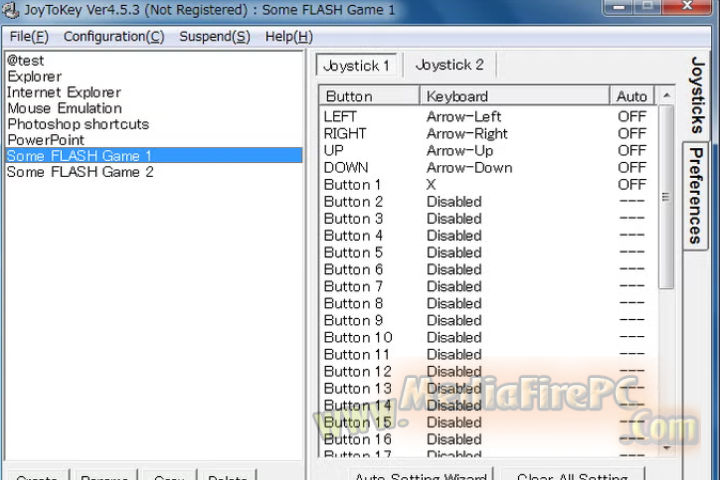Select the Button 5 row
This screenshot has width=720, height=480.
point(489,253)
